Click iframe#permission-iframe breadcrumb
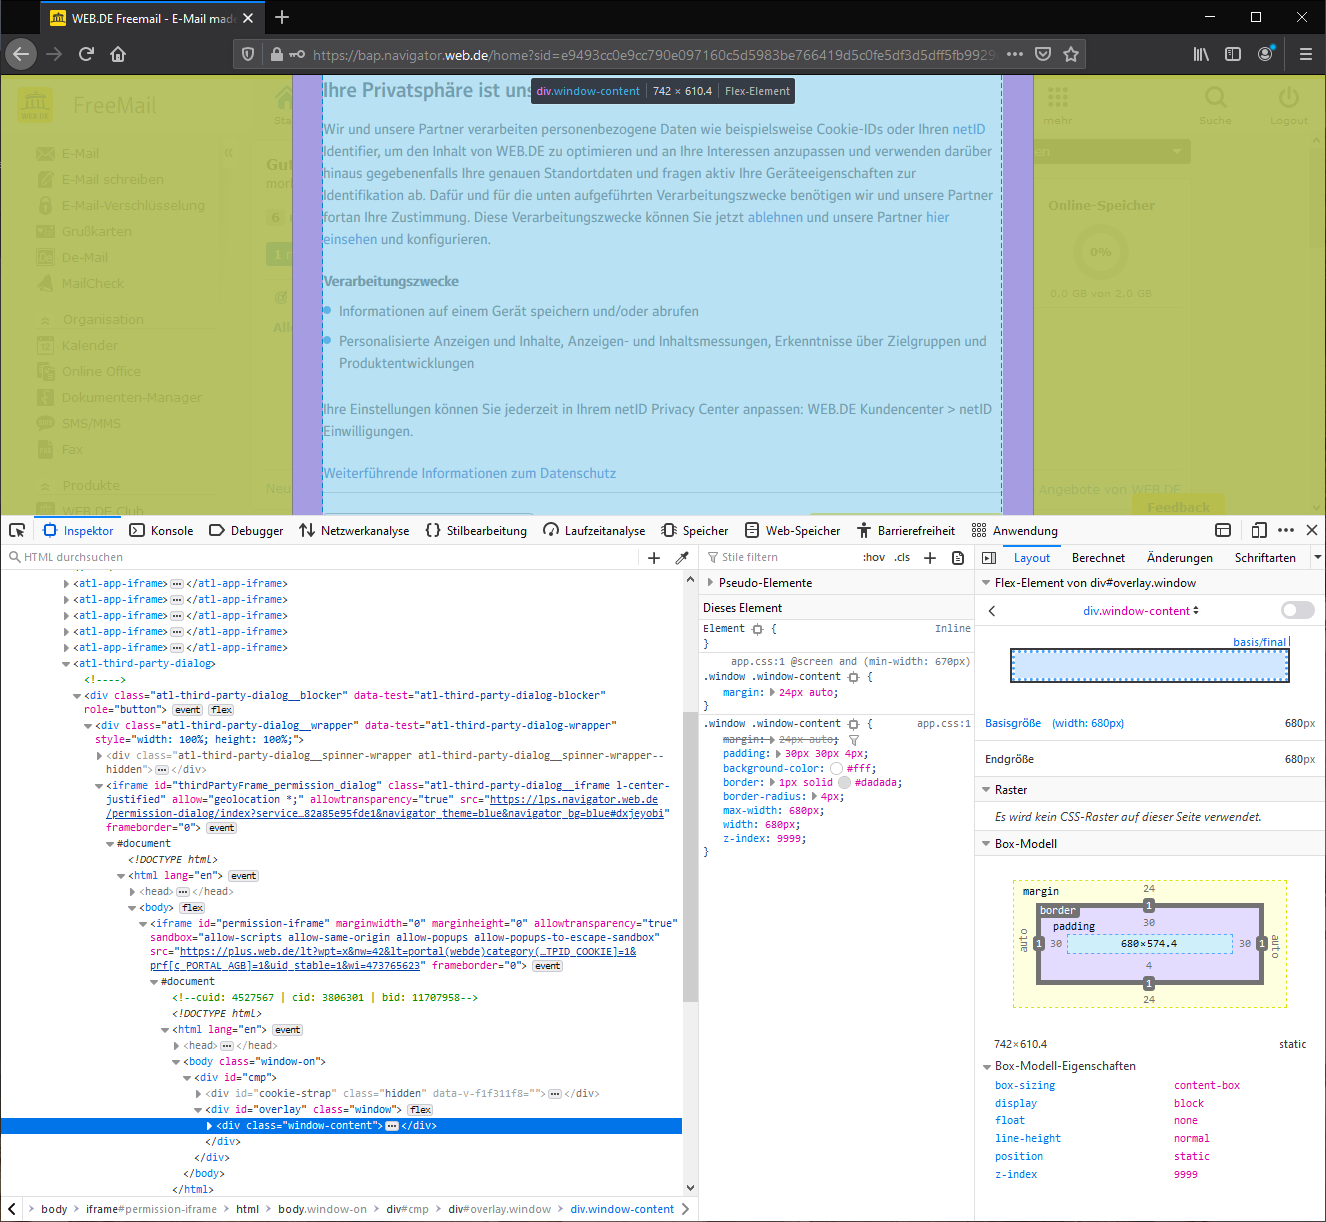Viewport: 1326px width, 1222px height. point(151,1209)
